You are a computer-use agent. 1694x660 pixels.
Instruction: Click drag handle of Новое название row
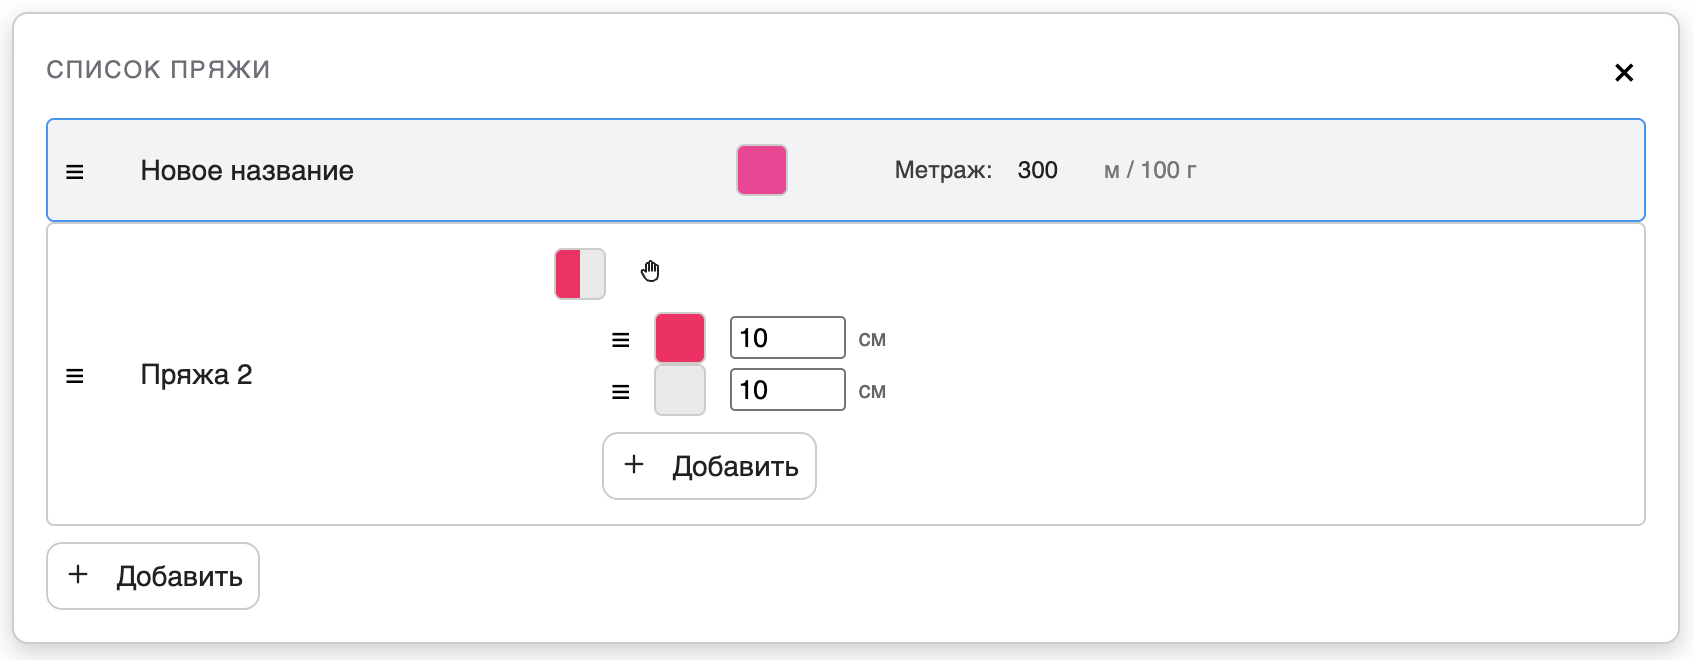coord(75,172)
